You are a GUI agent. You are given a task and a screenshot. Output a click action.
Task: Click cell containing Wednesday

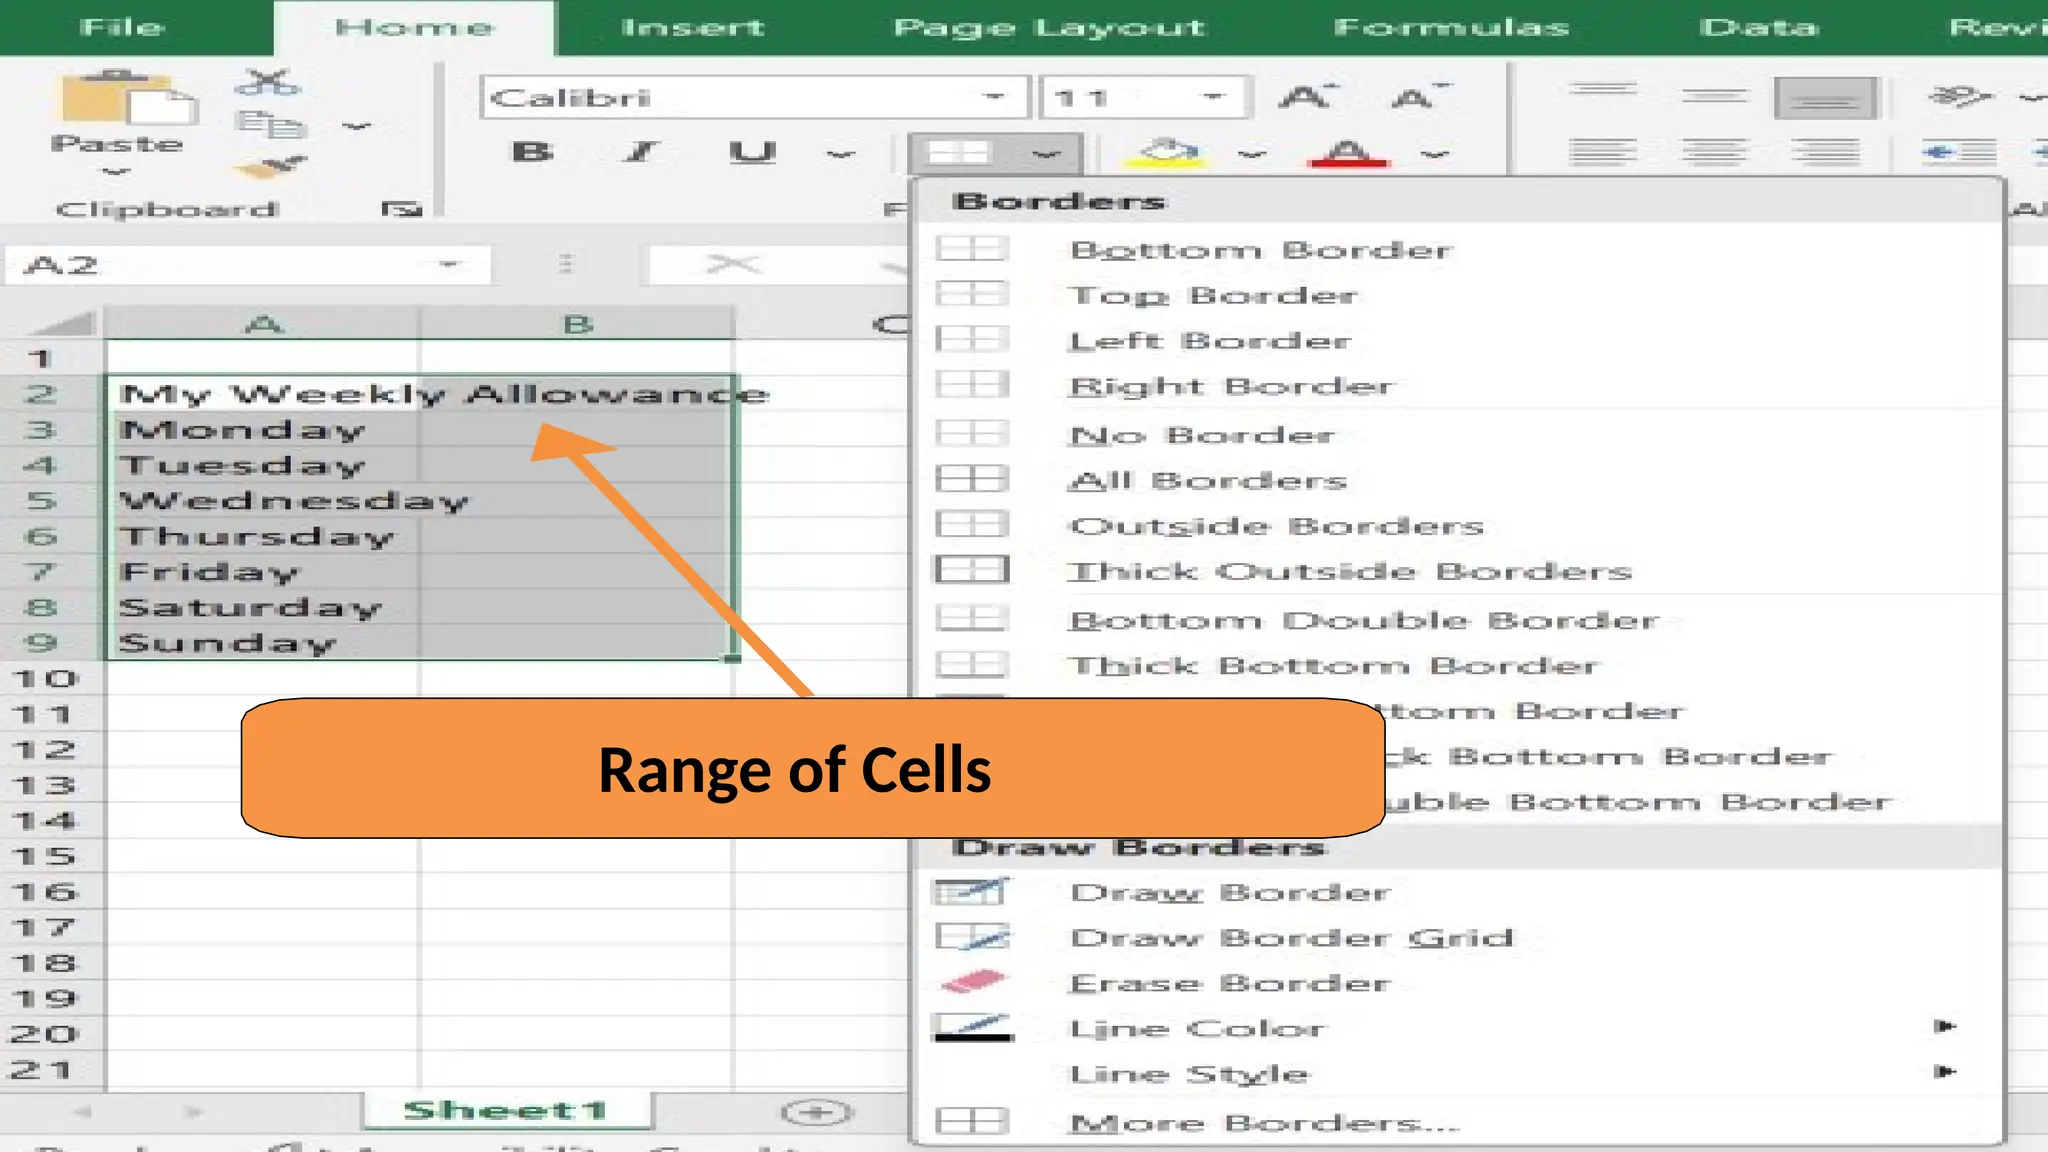pyautogui.click(x=263, y=500)
